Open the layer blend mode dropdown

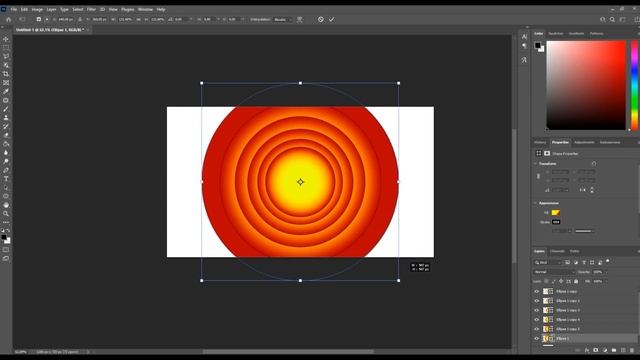pyautogui.click(x=554, y=272)
